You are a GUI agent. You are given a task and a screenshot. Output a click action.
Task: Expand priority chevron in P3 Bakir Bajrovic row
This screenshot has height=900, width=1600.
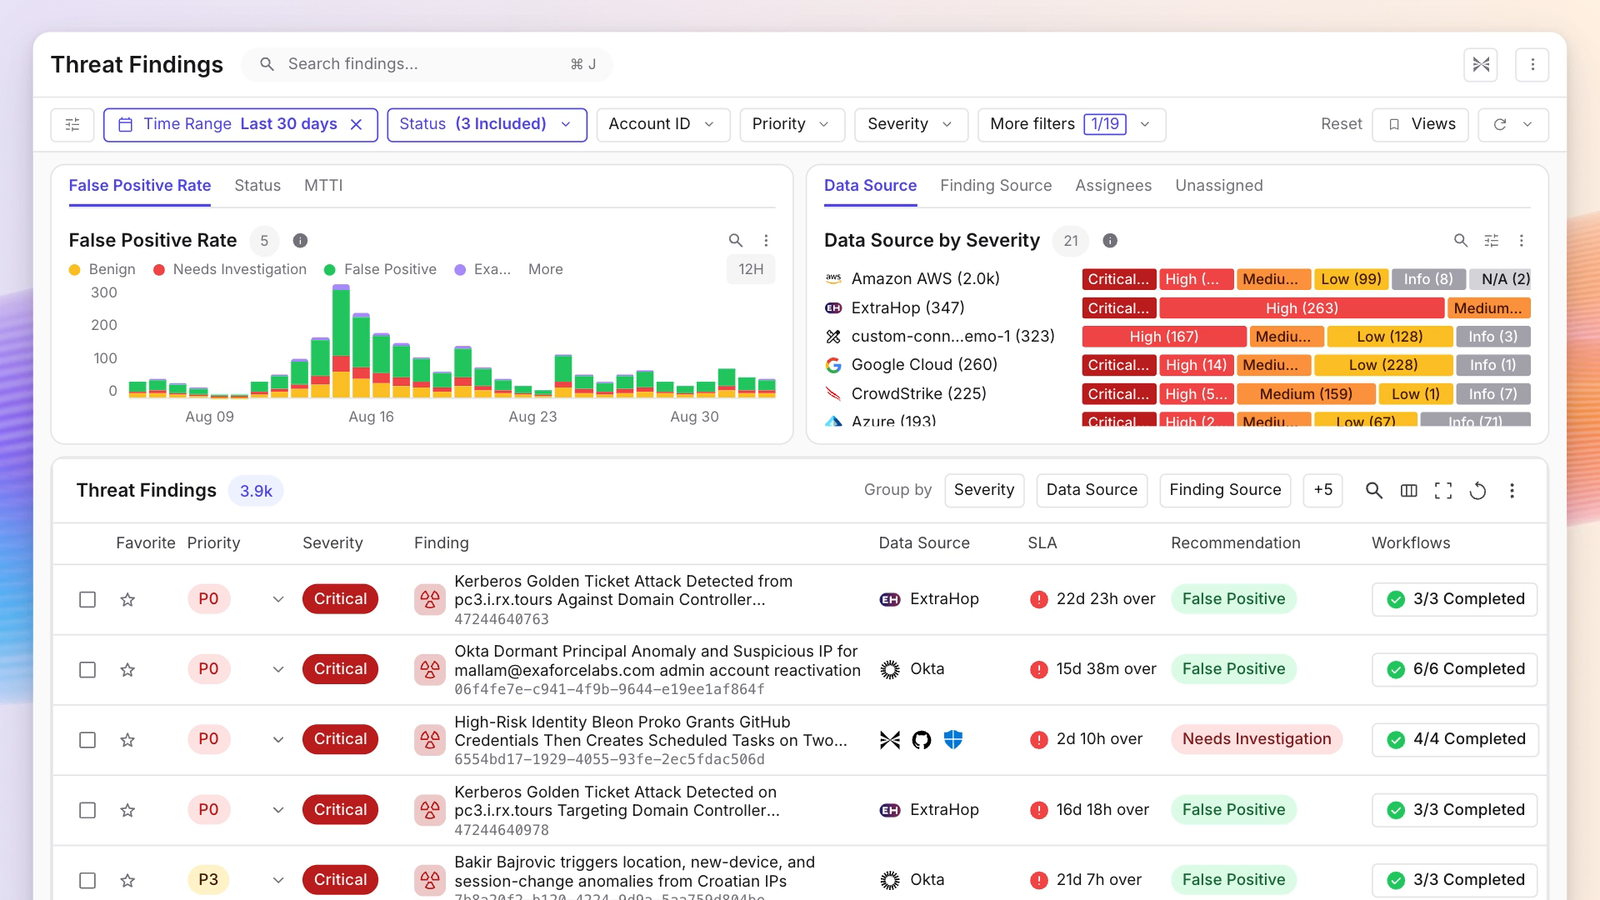[x=278, y=880]
